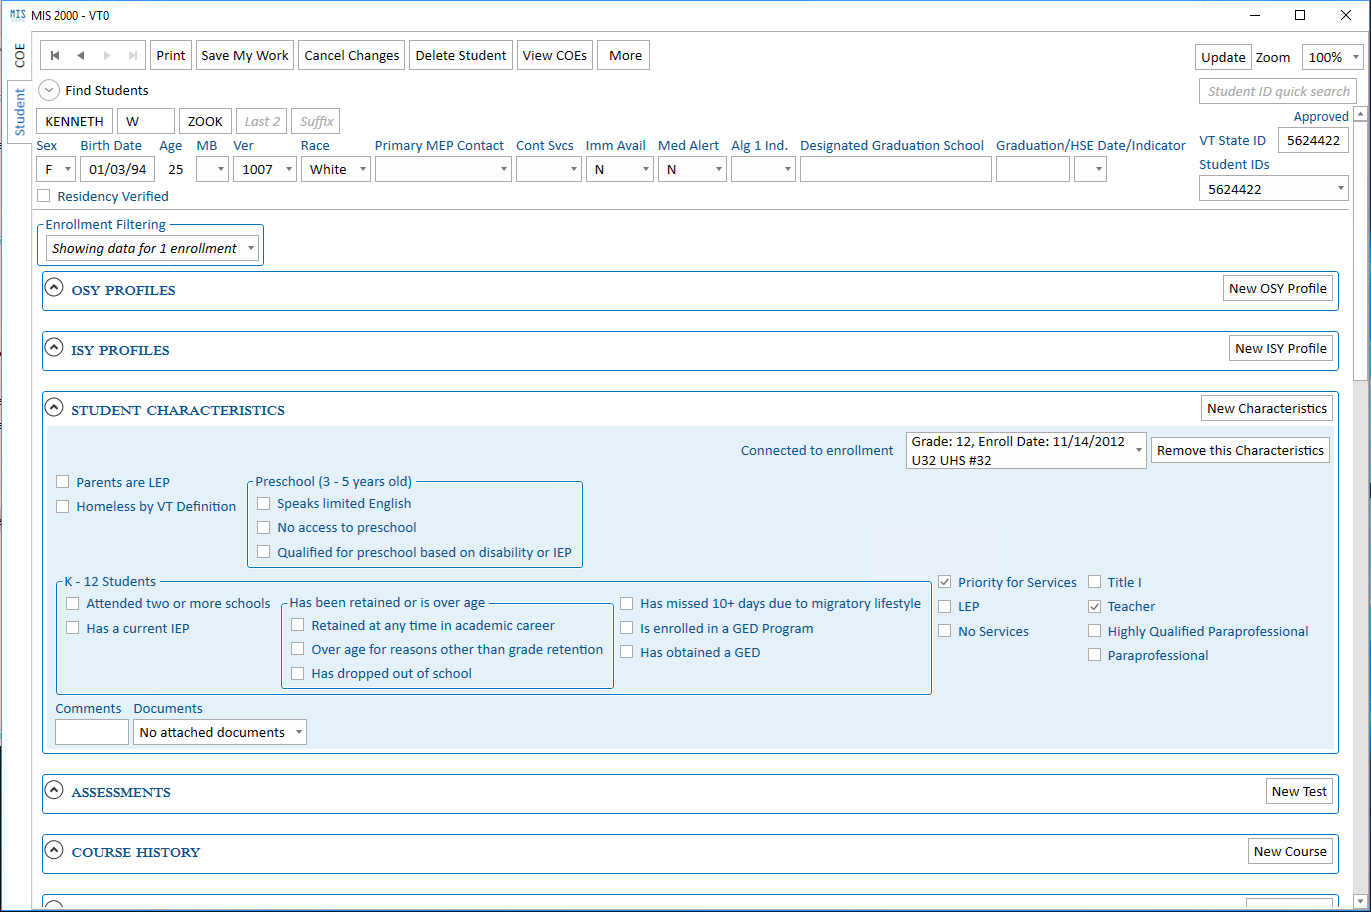Screen dimensions: 1371x912
Task: Click Delete Student button
Action: (461, 56)
